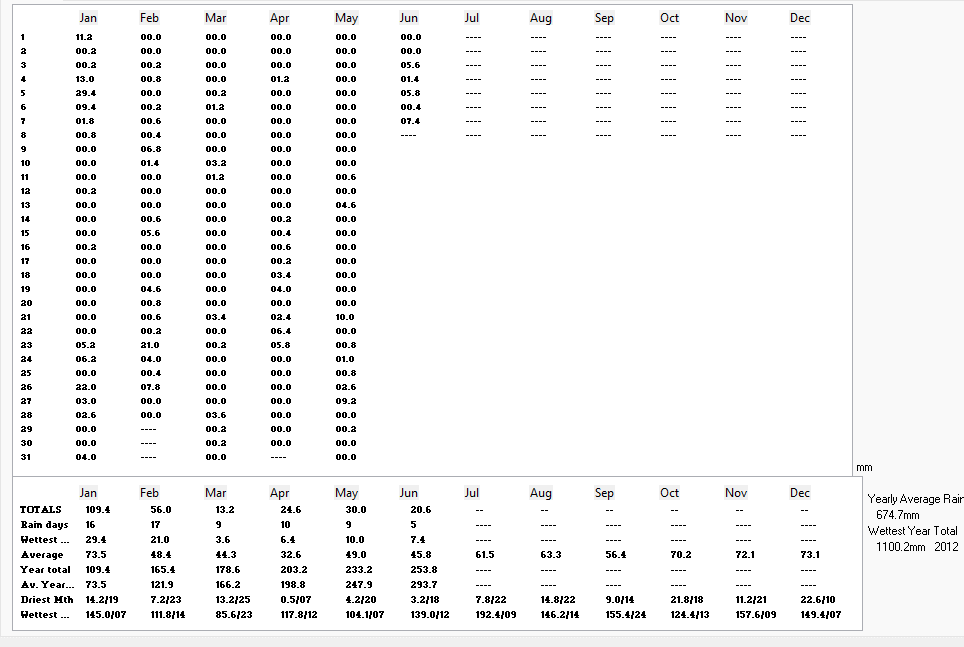The height and width of the screenshot is (647, 964).
Task: Select the 674.7mm yearly average value
Action: pos(898,515)
